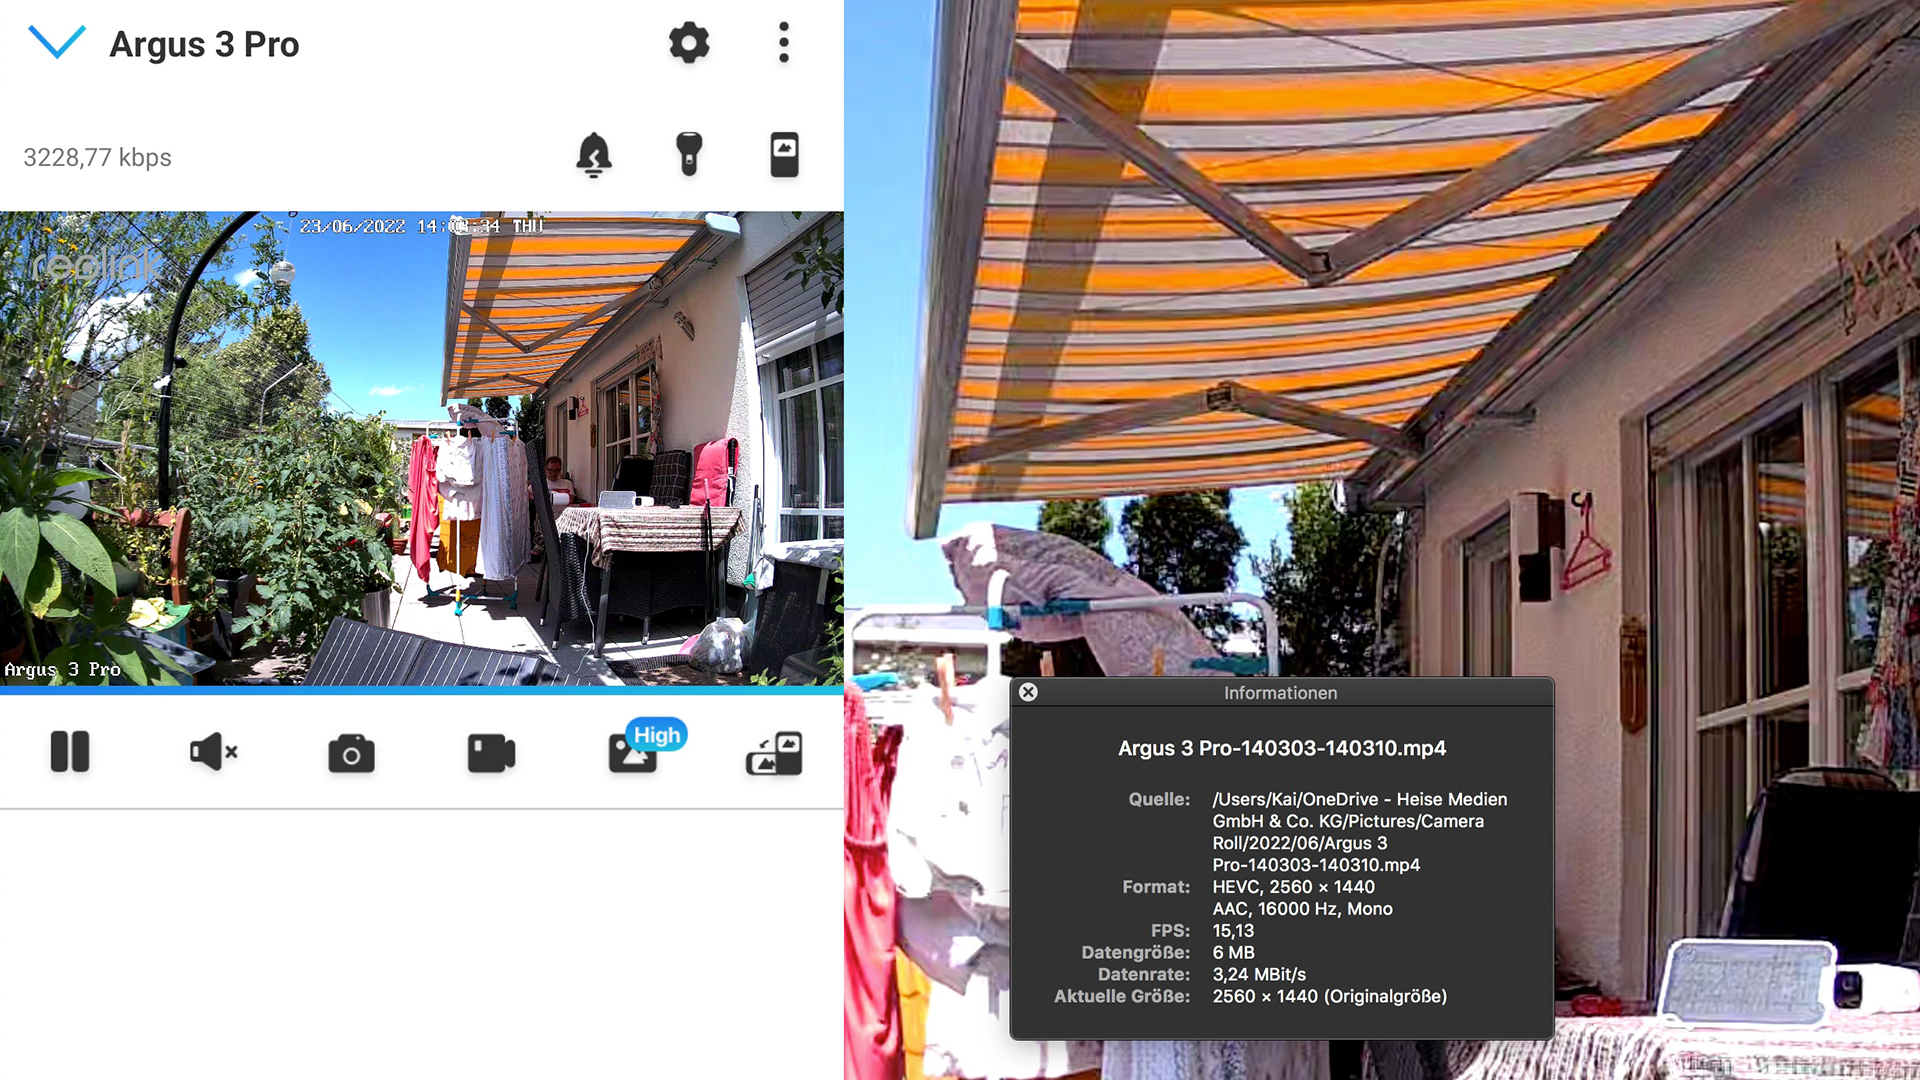This screenshot has height=1080, width=1920.
Task: Toggle the spotlight flashlight icon
Action: 689,155
